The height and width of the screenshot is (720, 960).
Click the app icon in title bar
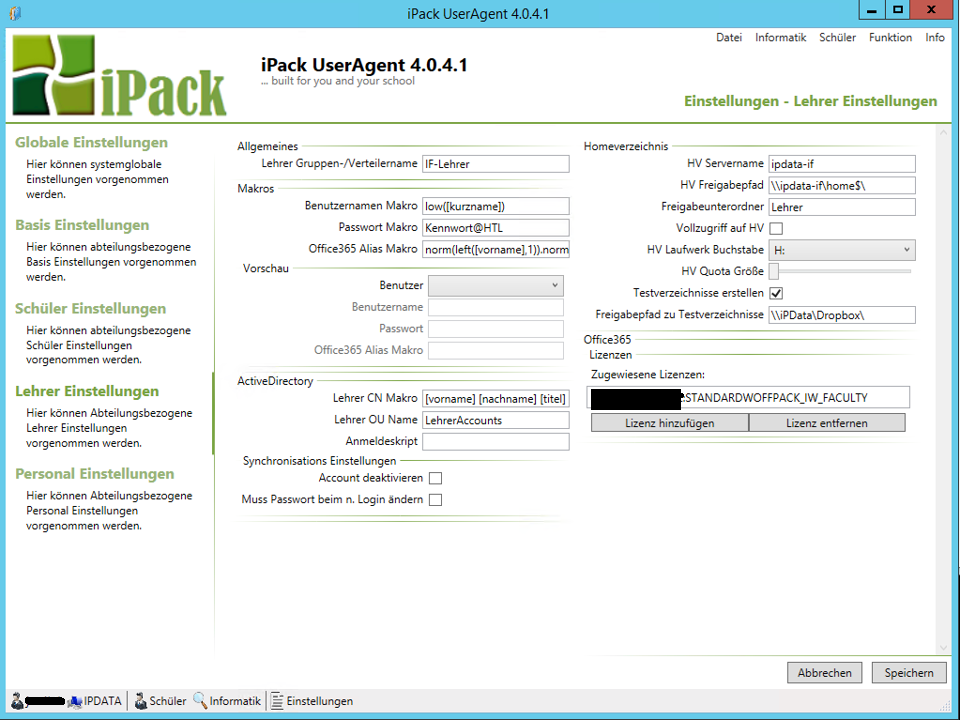13,13
